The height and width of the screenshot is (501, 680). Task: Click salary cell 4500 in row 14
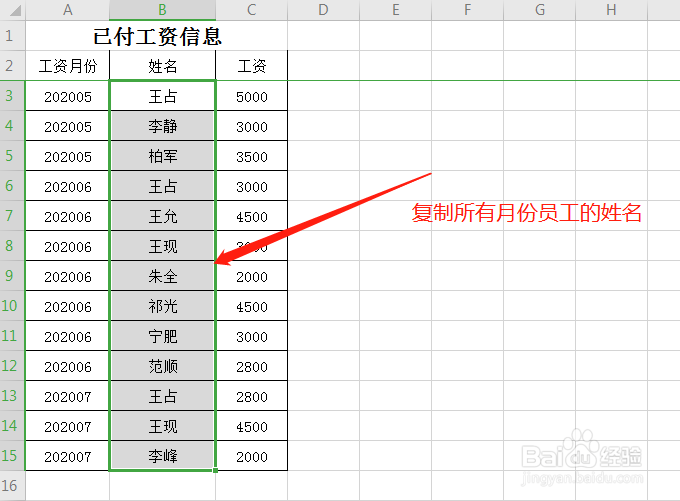click(x=252, y=426)
